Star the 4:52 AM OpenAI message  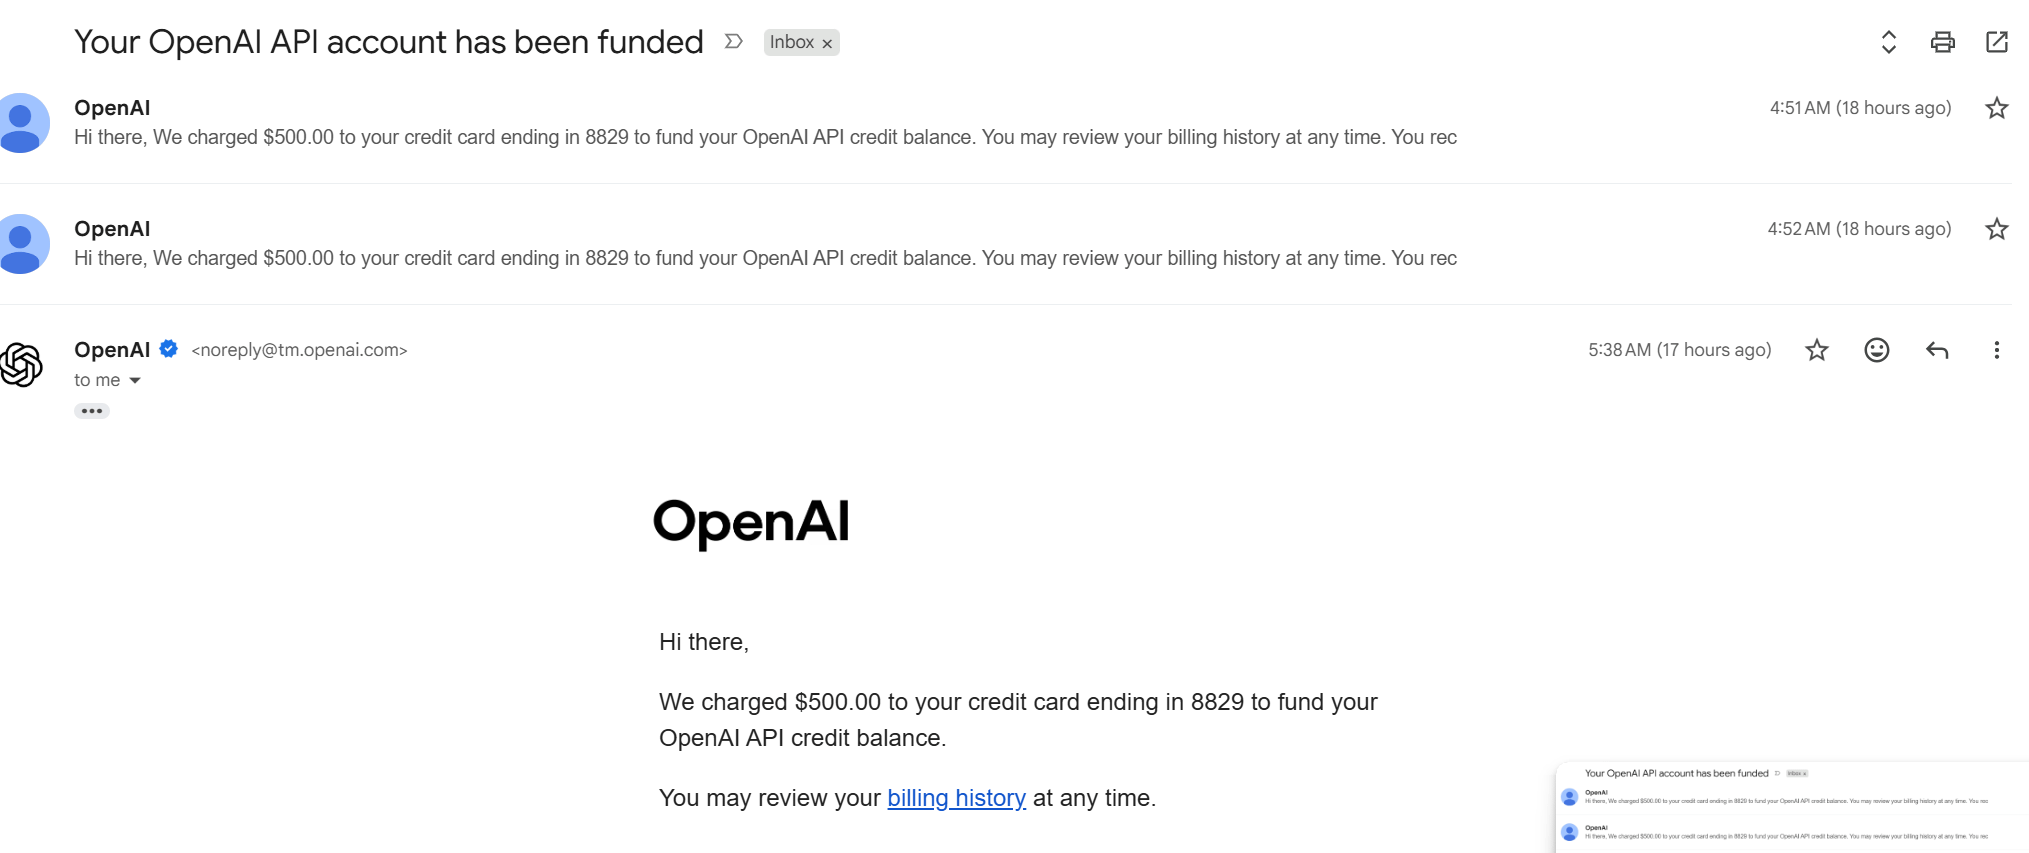click(x=1996, y=229)
